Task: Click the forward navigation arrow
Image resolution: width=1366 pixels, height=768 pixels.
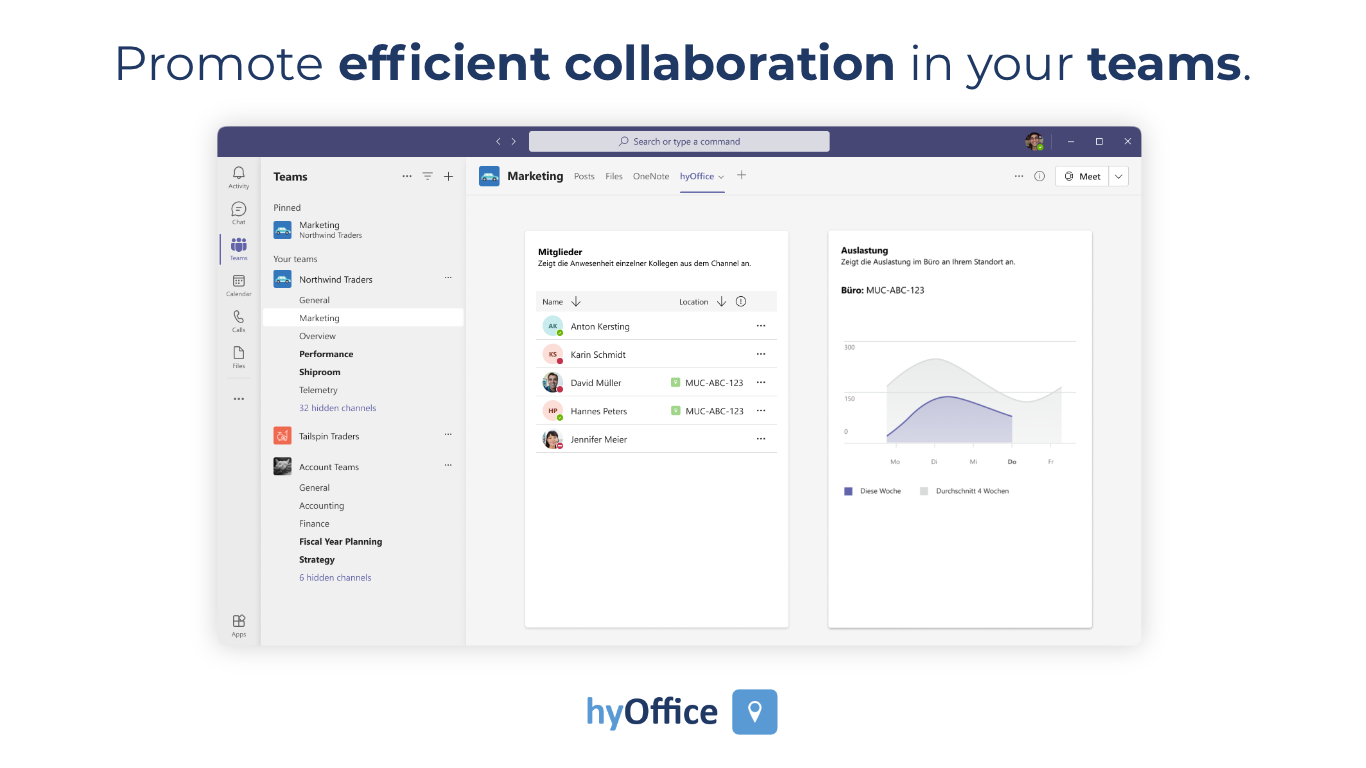Action: coord(514,141)
